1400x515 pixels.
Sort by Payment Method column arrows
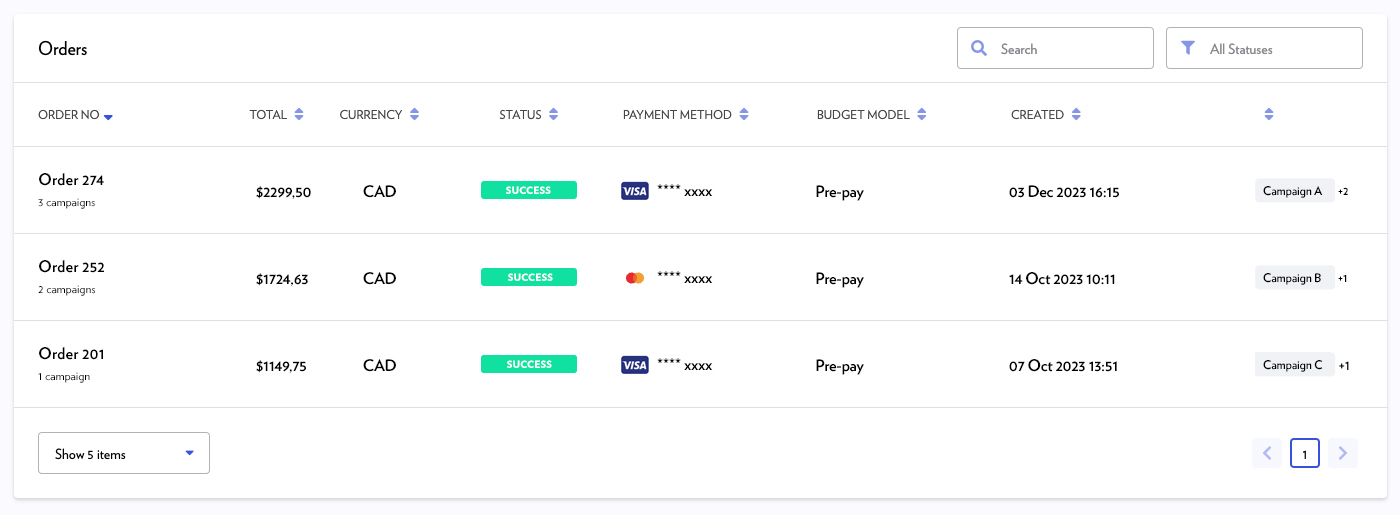point(744,115)
